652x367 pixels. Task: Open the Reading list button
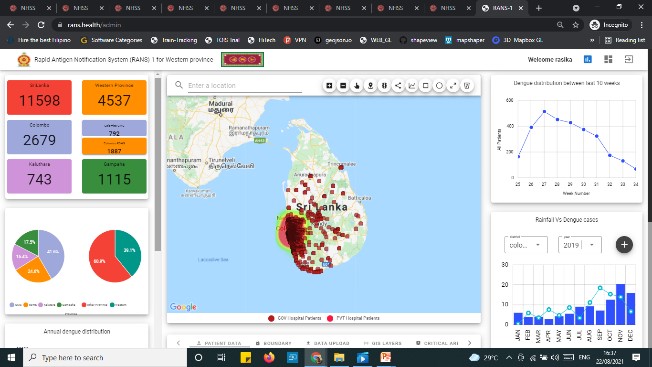coord(625,40)
